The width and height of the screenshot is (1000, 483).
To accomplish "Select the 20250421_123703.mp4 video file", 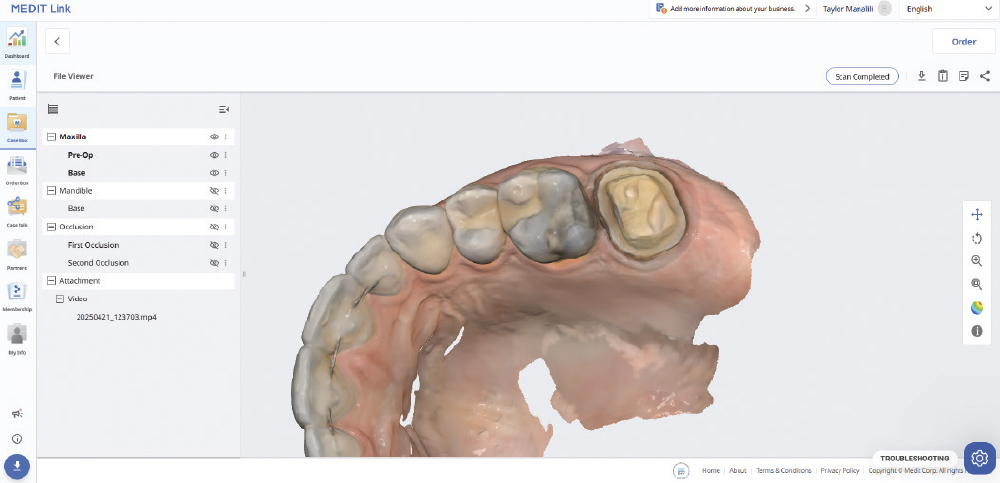I will [x=116, y=317].
